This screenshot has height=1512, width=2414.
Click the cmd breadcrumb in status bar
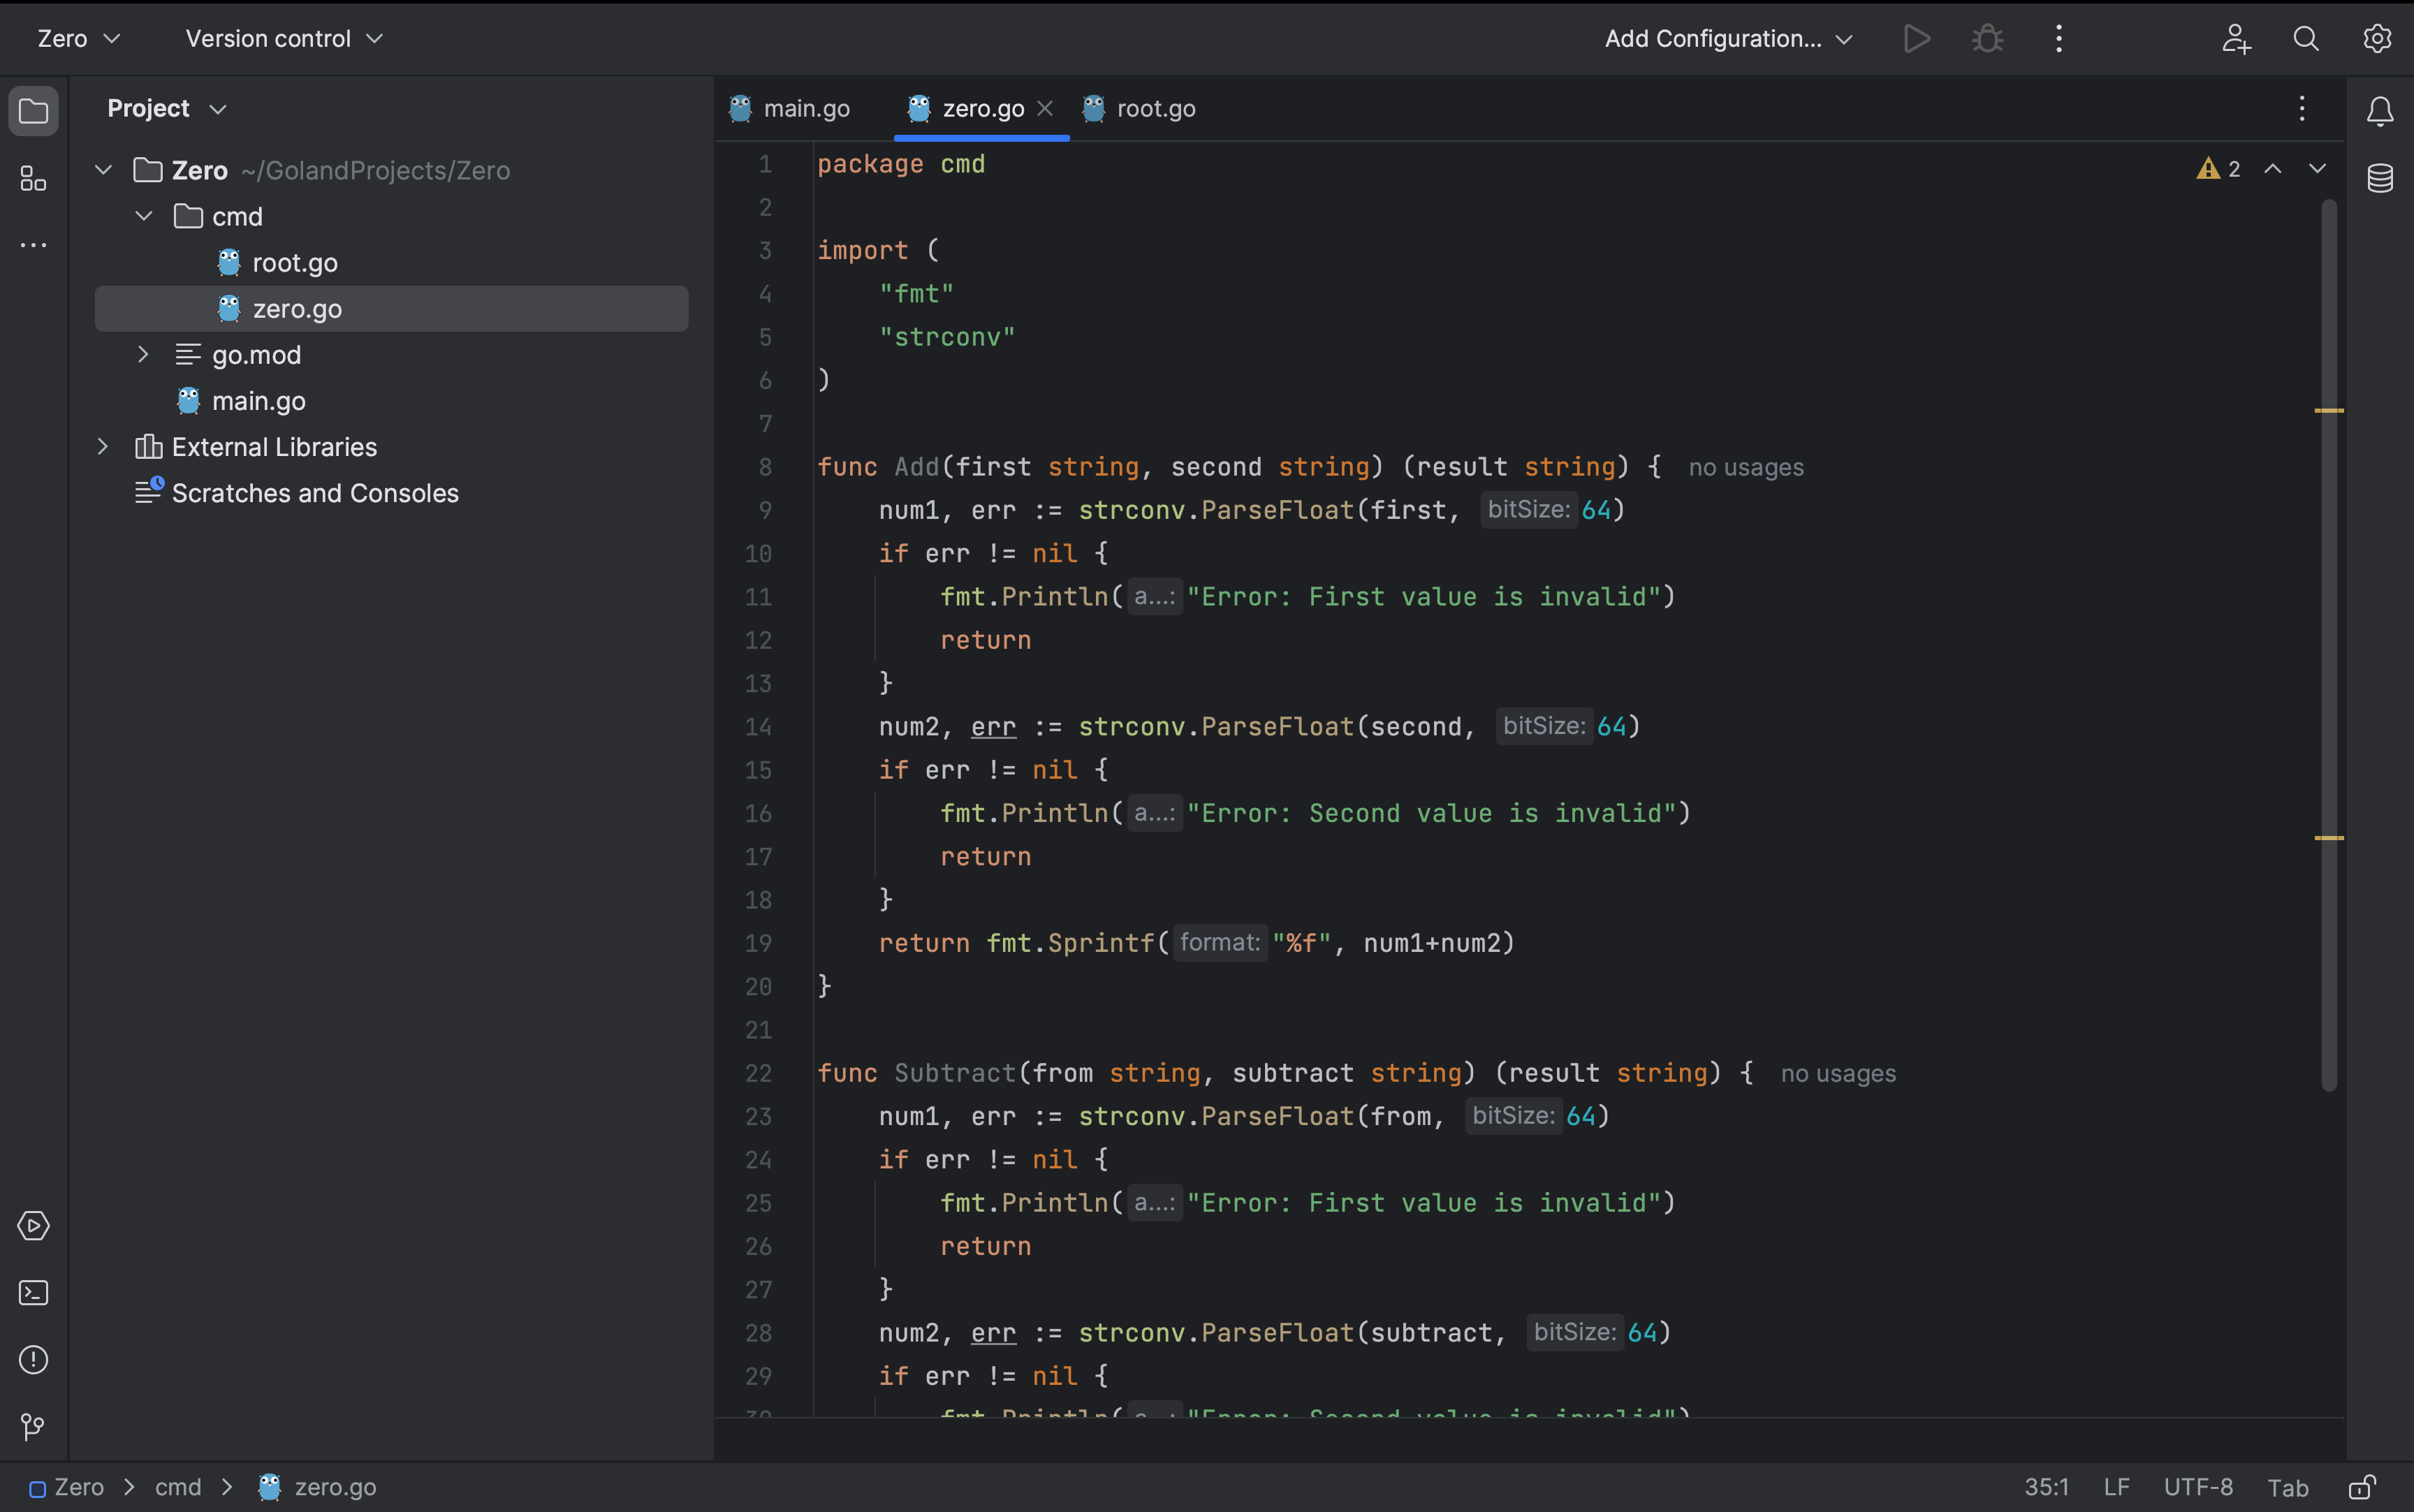(x=178, y=1487)
